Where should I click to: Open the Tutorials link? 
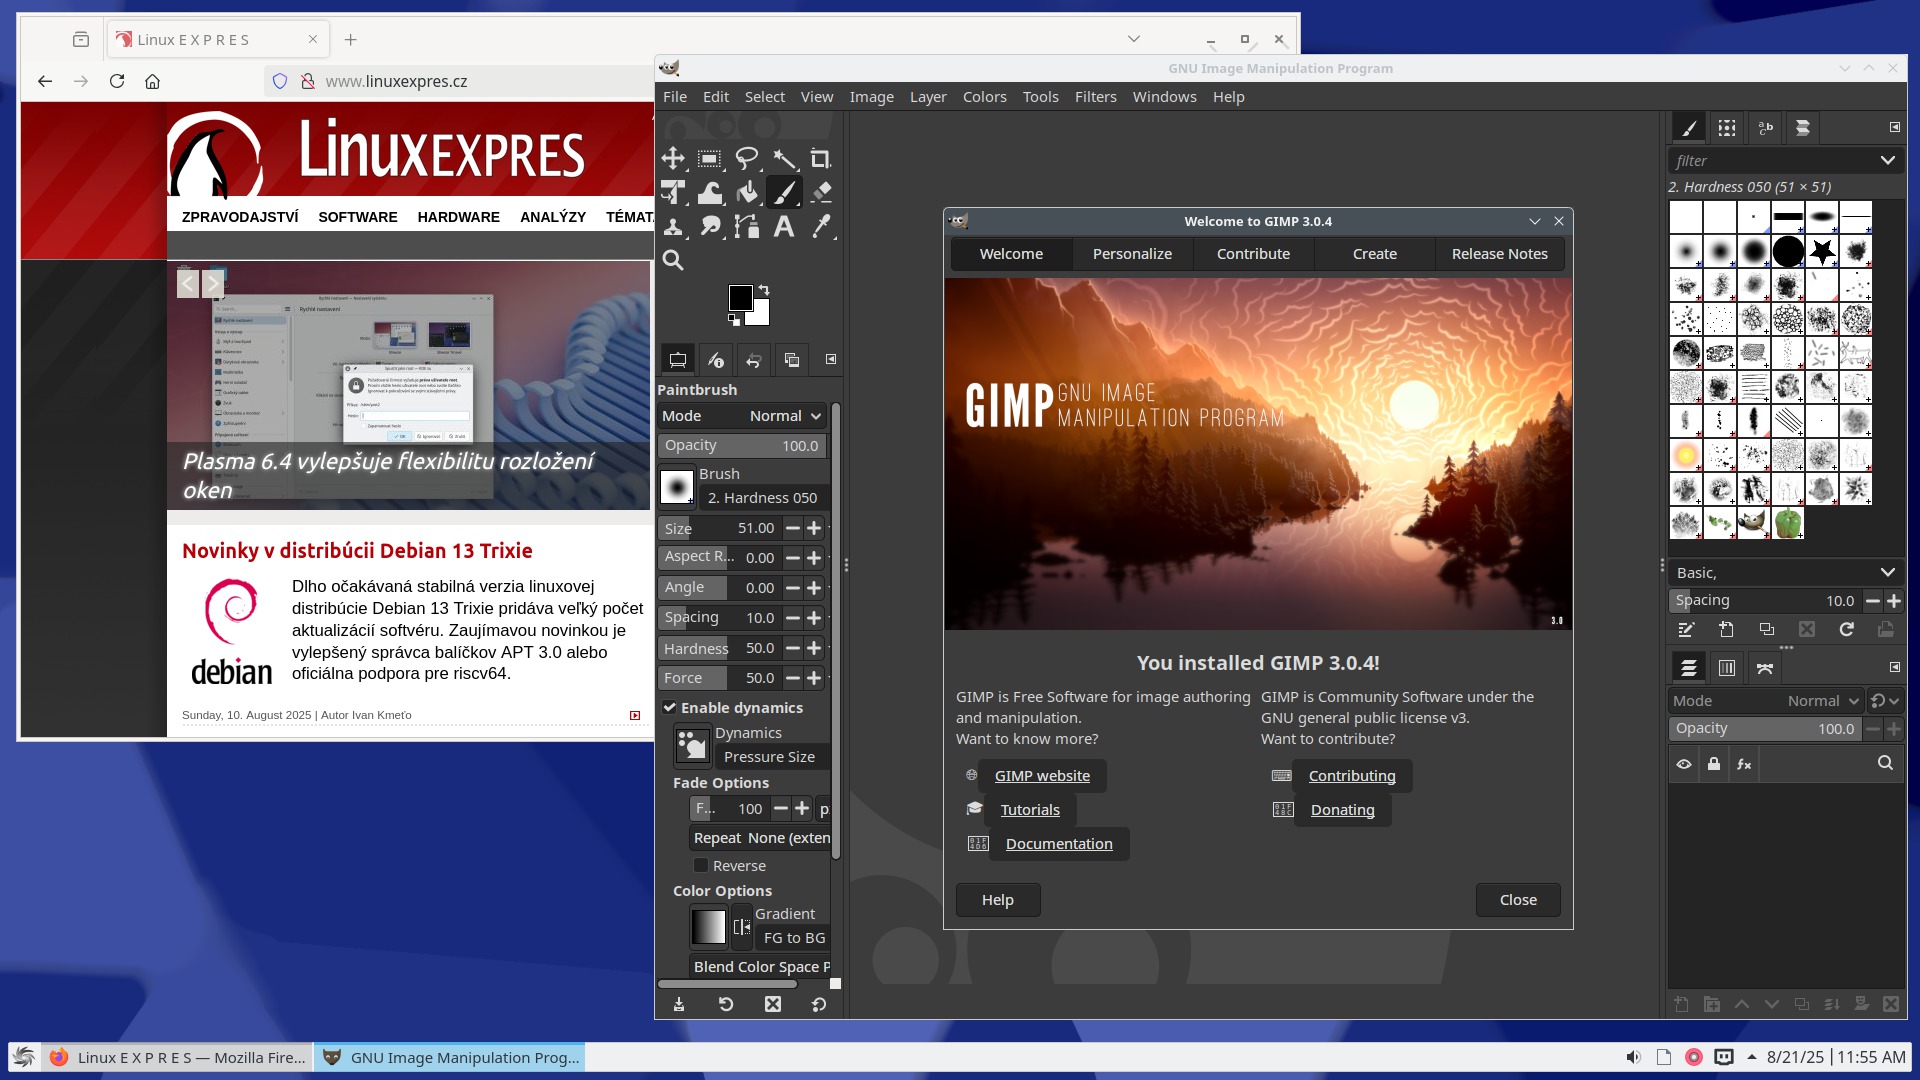point(1030,810)
